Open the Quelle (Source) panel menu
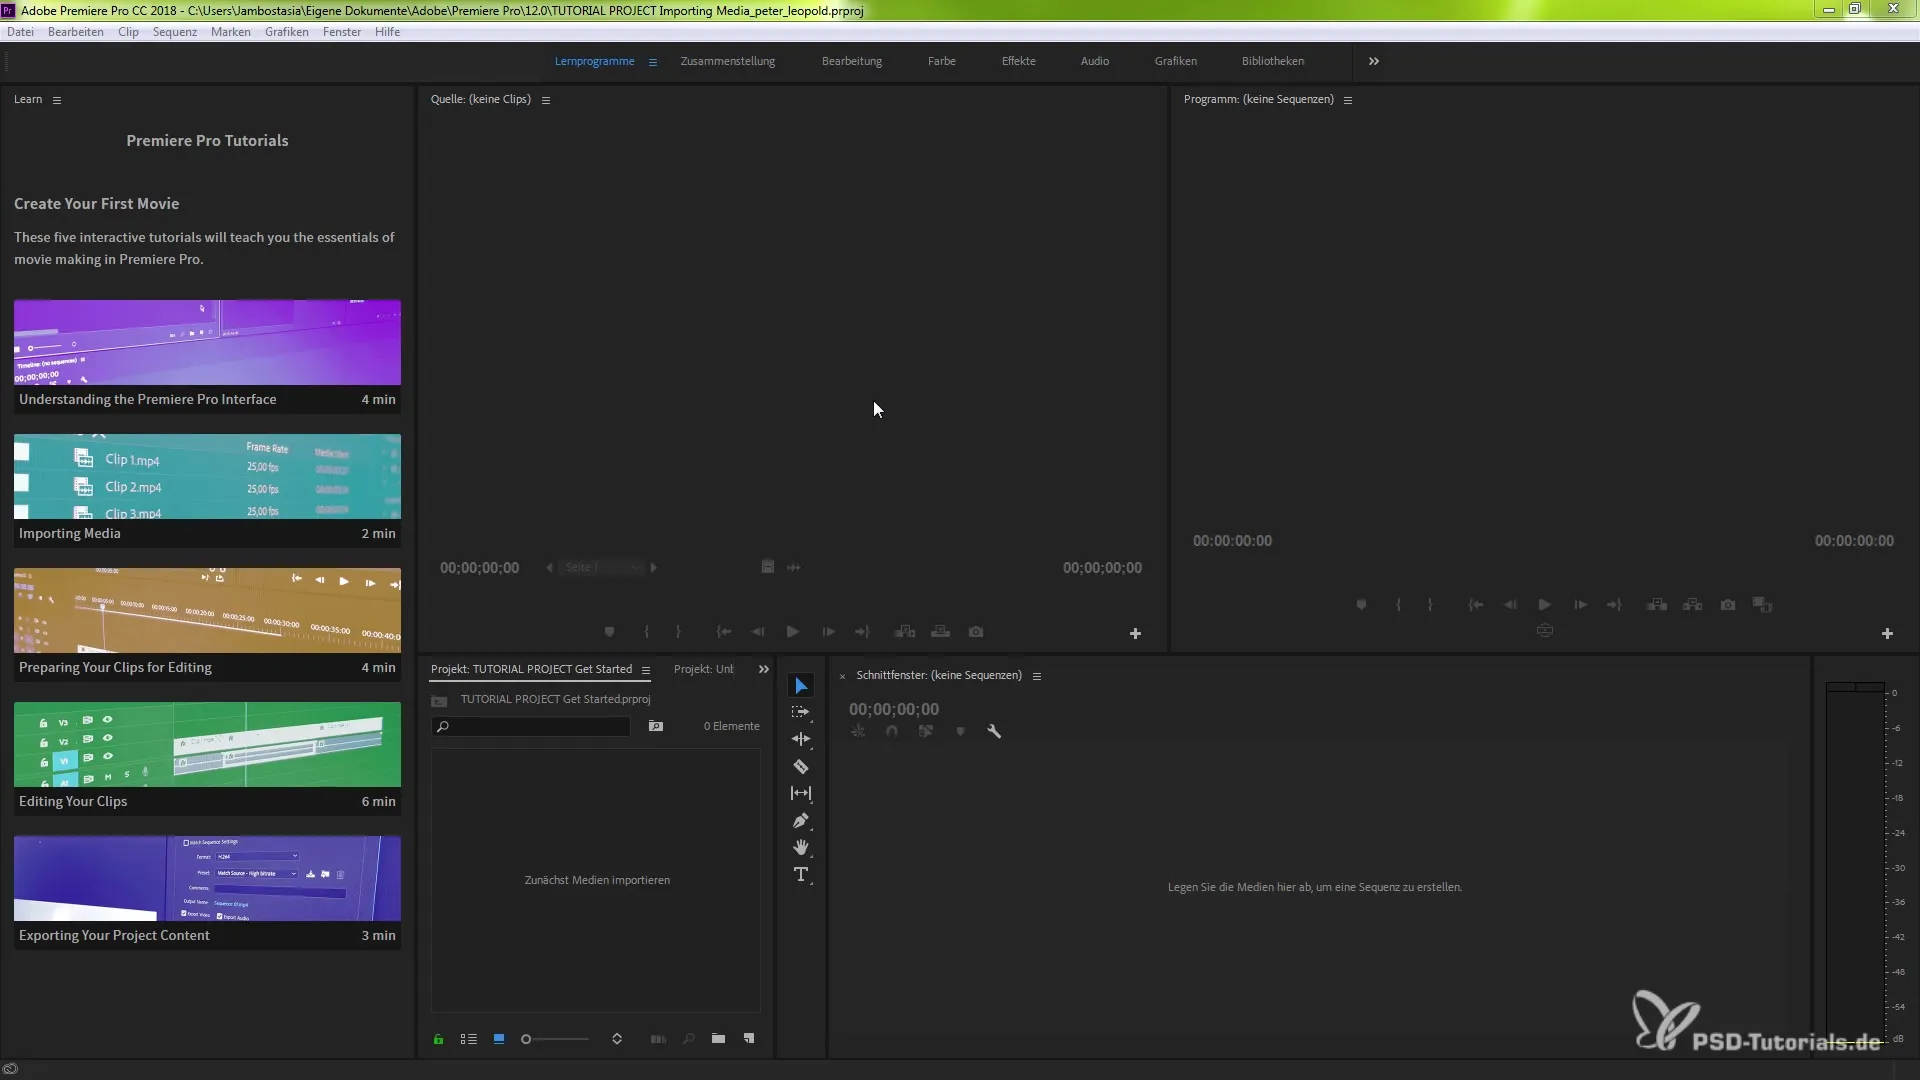The image size is (1920, 1080). (546, 100)
